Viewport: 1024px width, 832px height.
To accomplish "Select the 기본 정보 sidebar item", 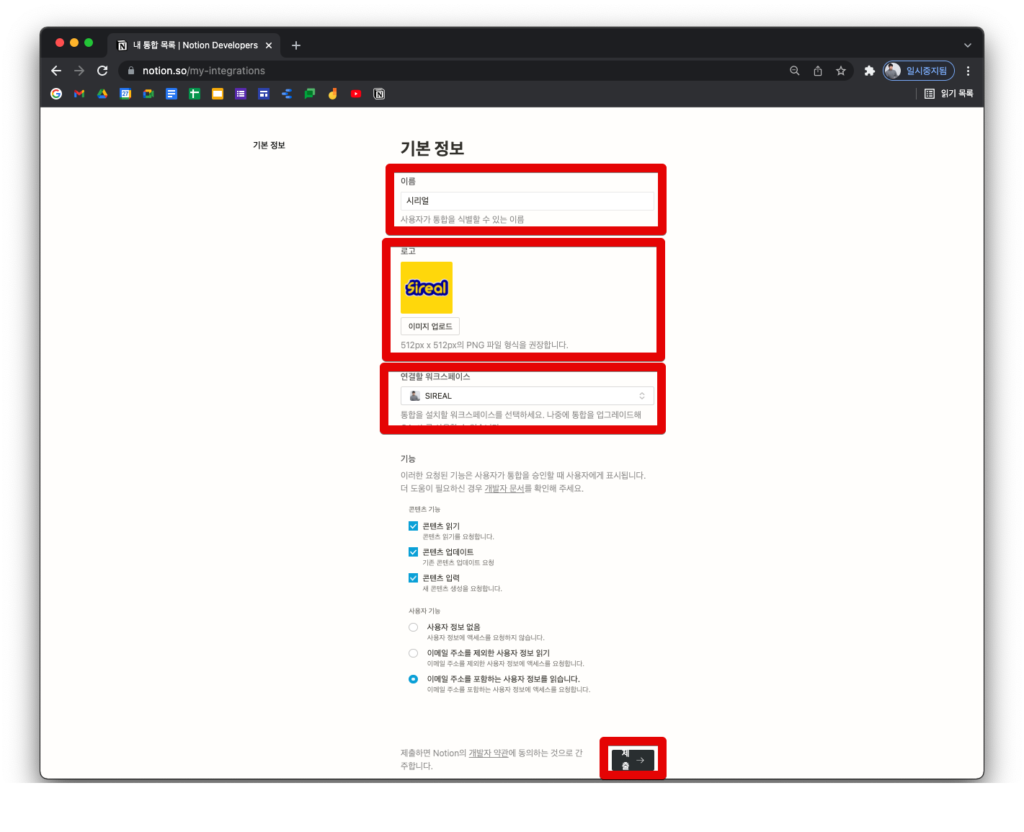I will pos(268,145).
